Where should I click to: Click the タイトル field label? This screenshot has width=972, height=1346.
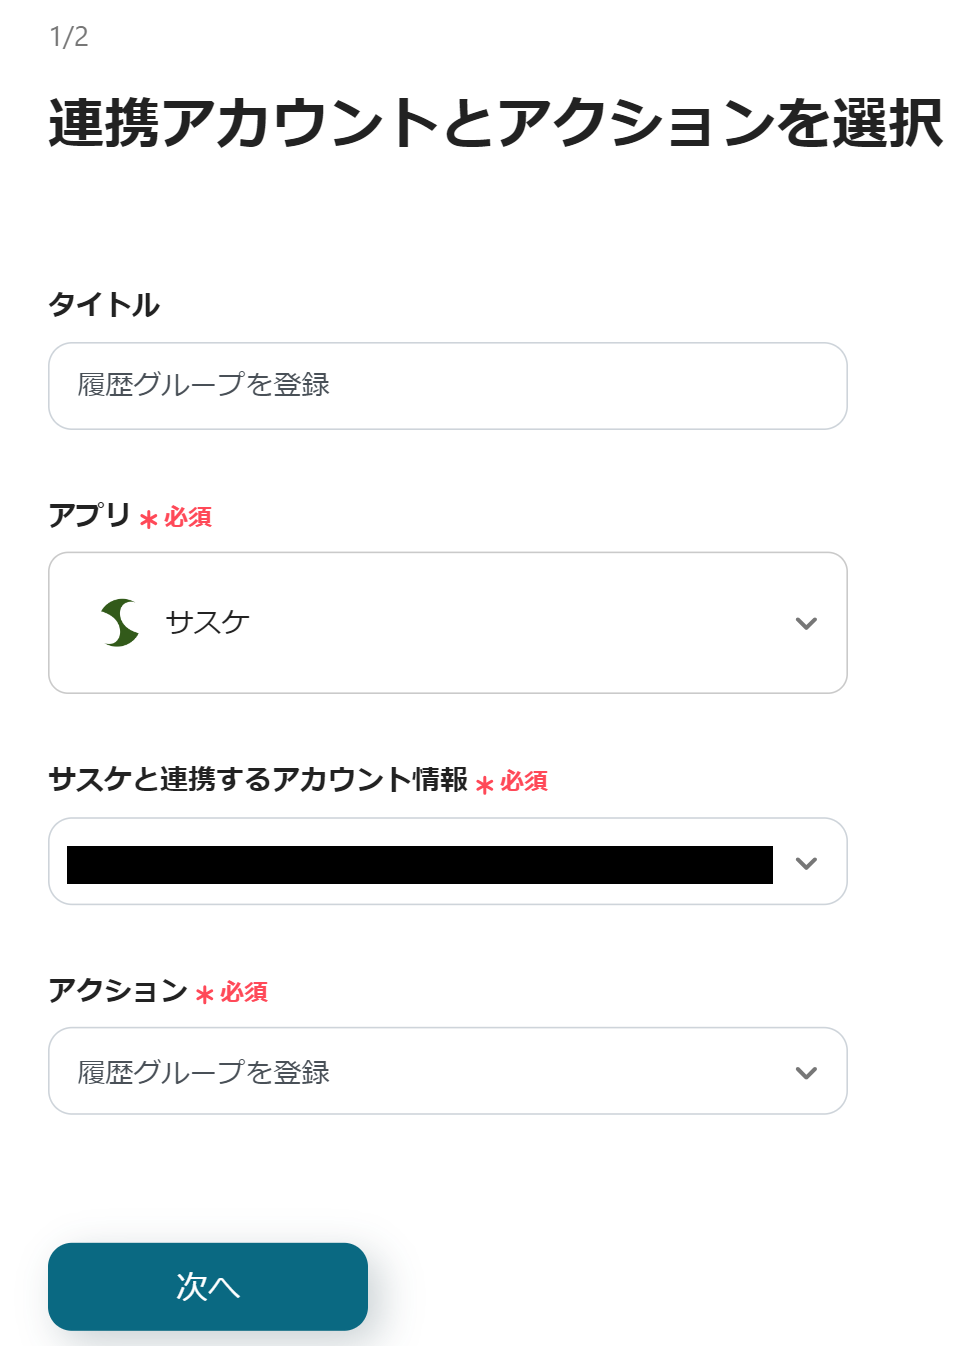coord(104,304)
